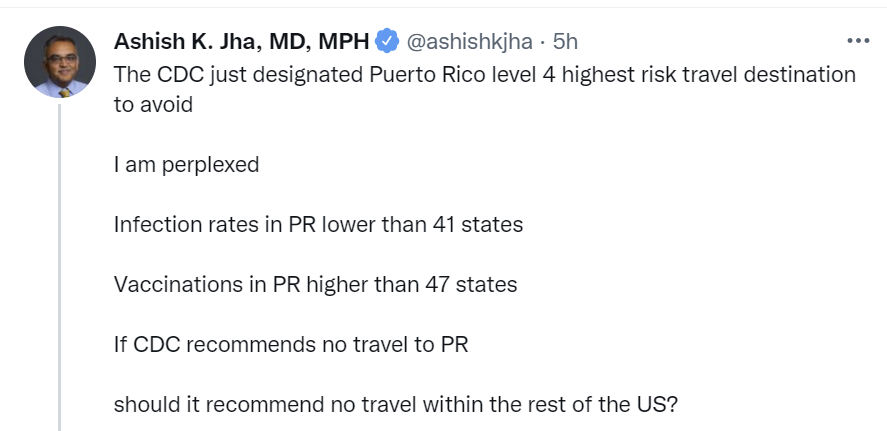The image size is (887, 431).
Task: Click the final line about travel within the US
Action: [395, 404]
